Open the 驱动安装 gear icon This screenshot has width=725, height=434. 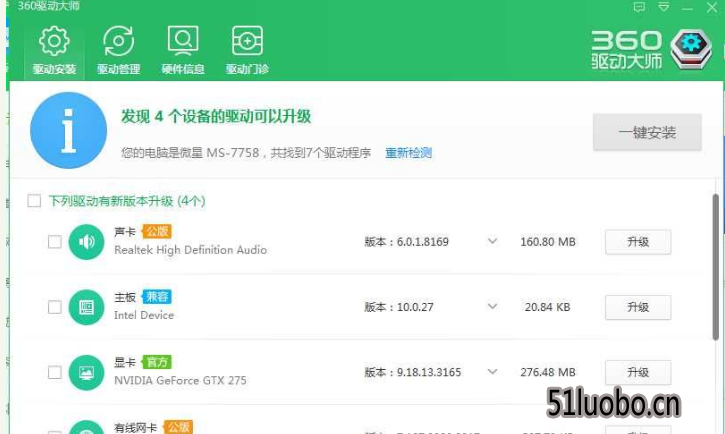coord(54,42)
